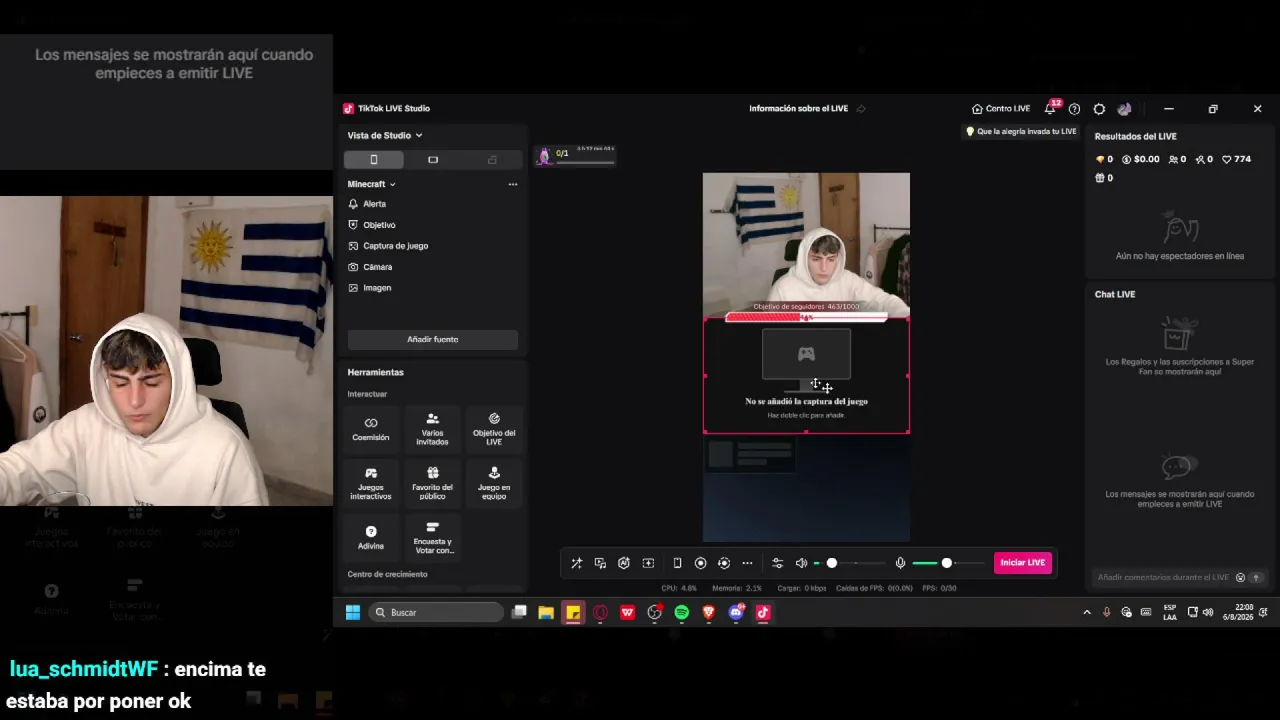Open Centro LIVE
1280x720 pixels.
(x=1001, y=109)
